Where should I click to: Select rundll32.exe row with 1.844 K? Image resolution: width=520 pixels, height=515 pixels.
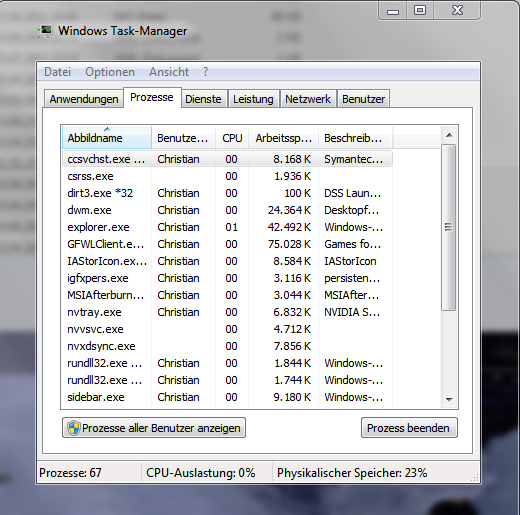click(227, 363)
